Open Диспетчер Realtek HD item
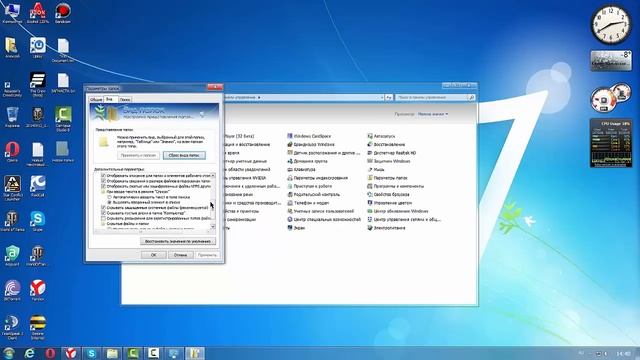This screenshot has height=360, width=640. click(x=391, y=153)
